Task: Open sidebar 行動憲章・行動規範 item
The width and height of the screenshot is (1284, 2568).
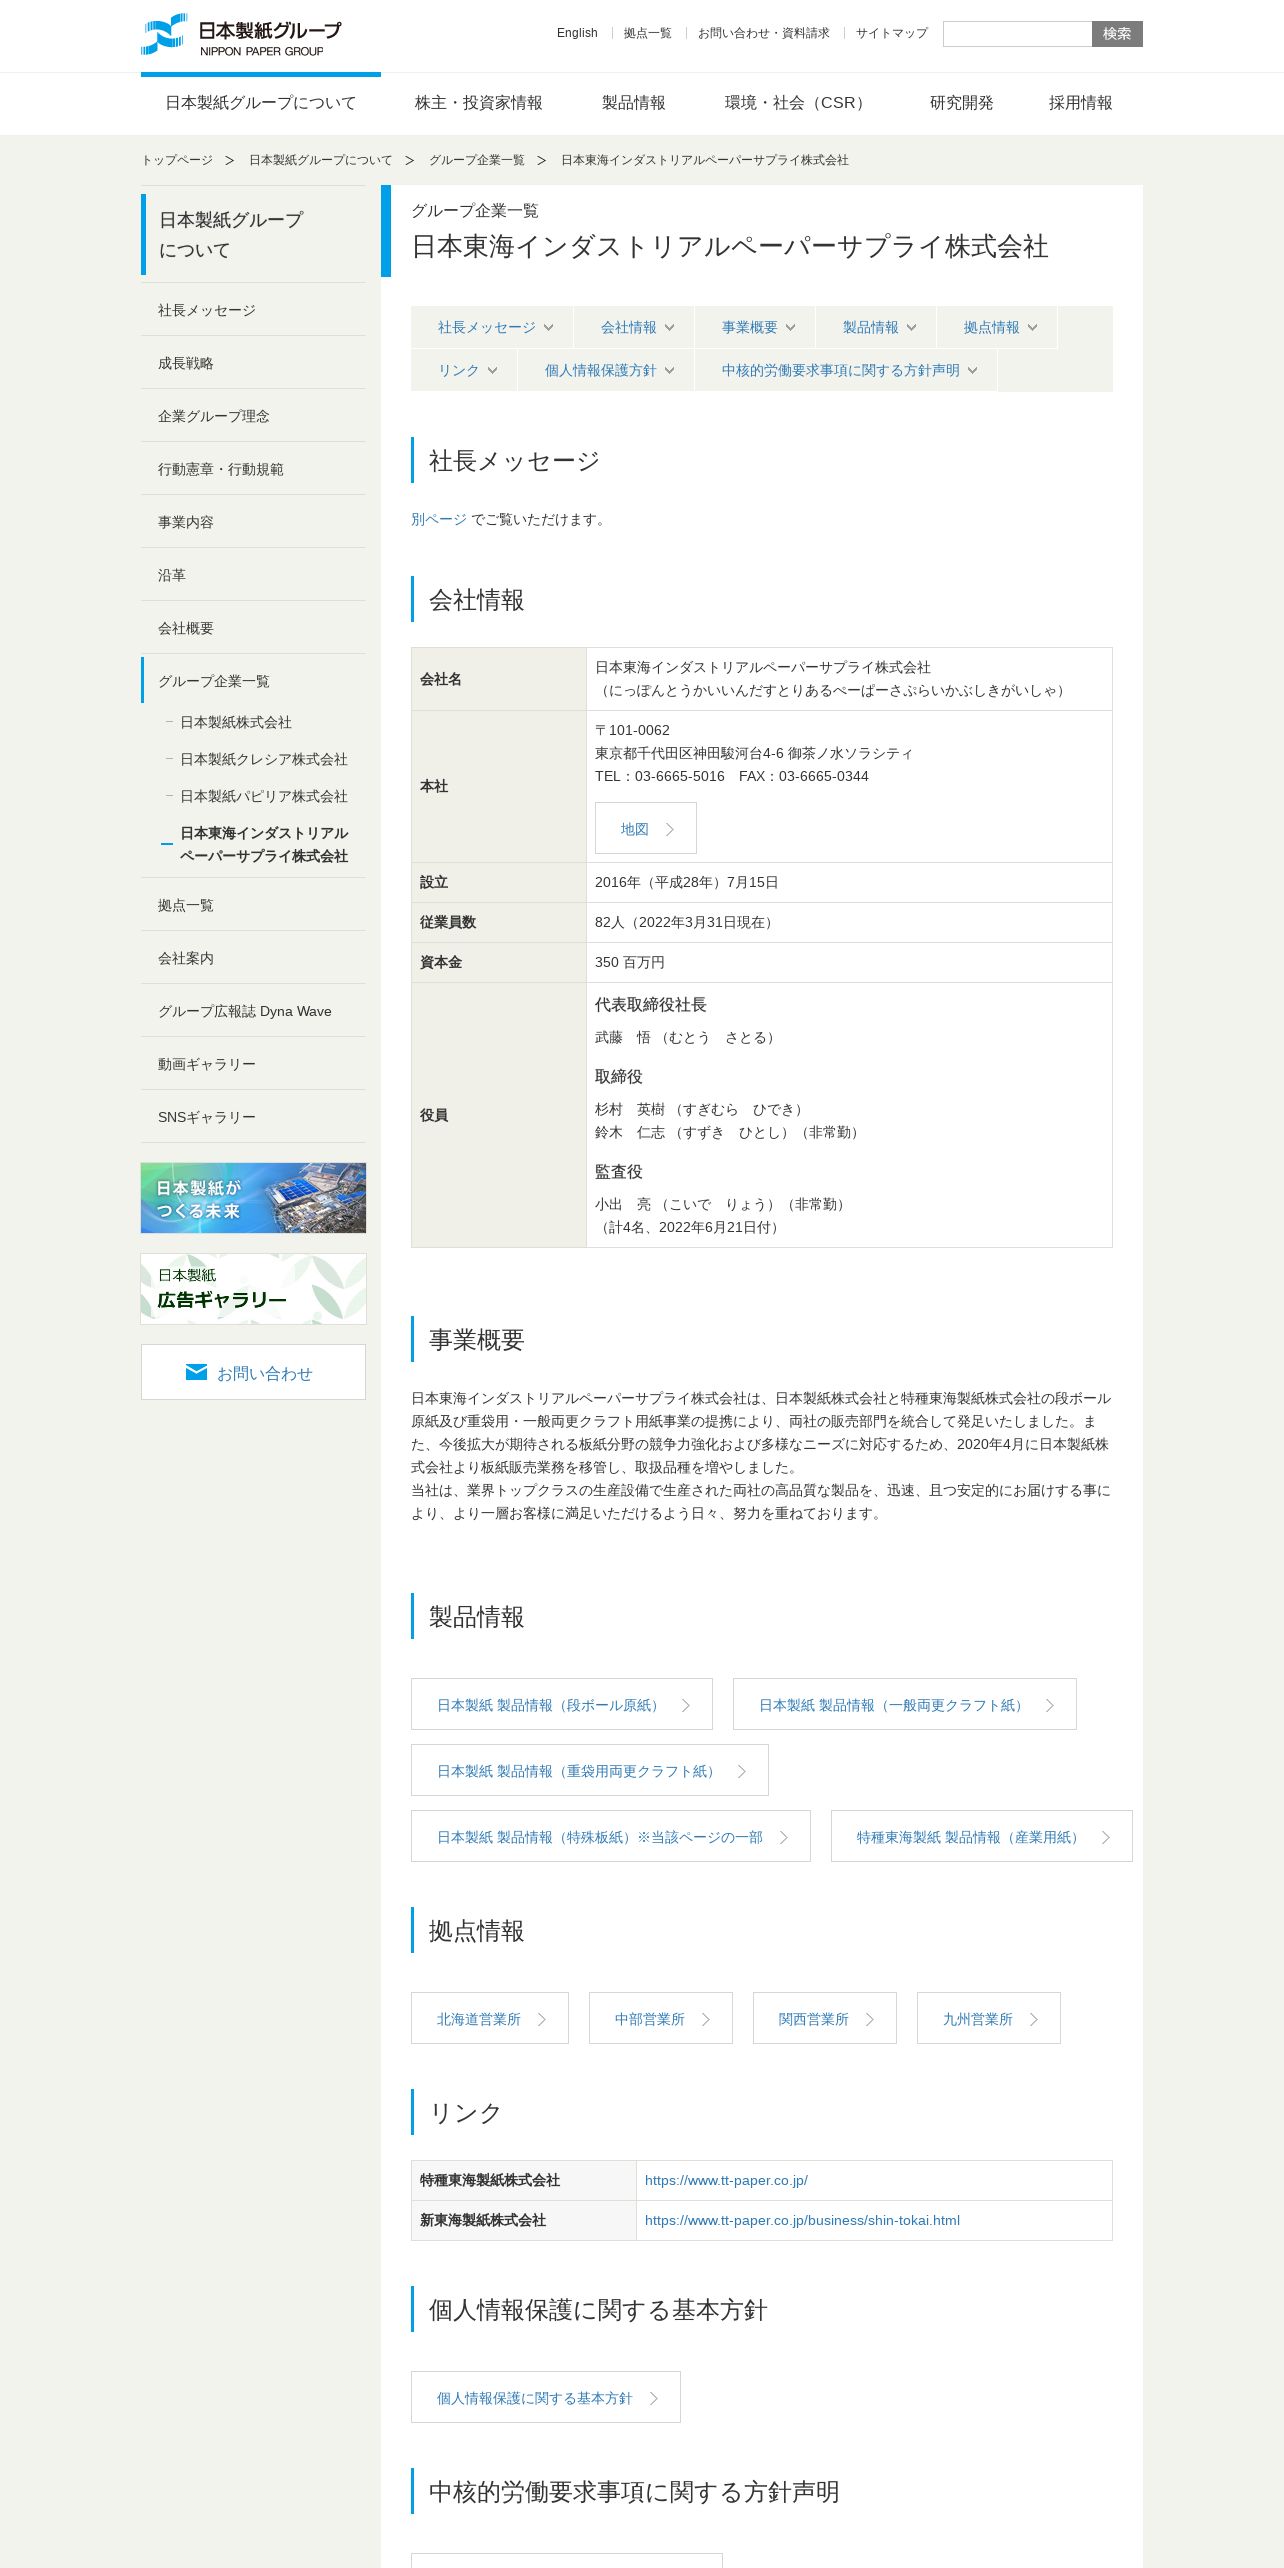Action: pyautogui.click(x=253, y=469)
